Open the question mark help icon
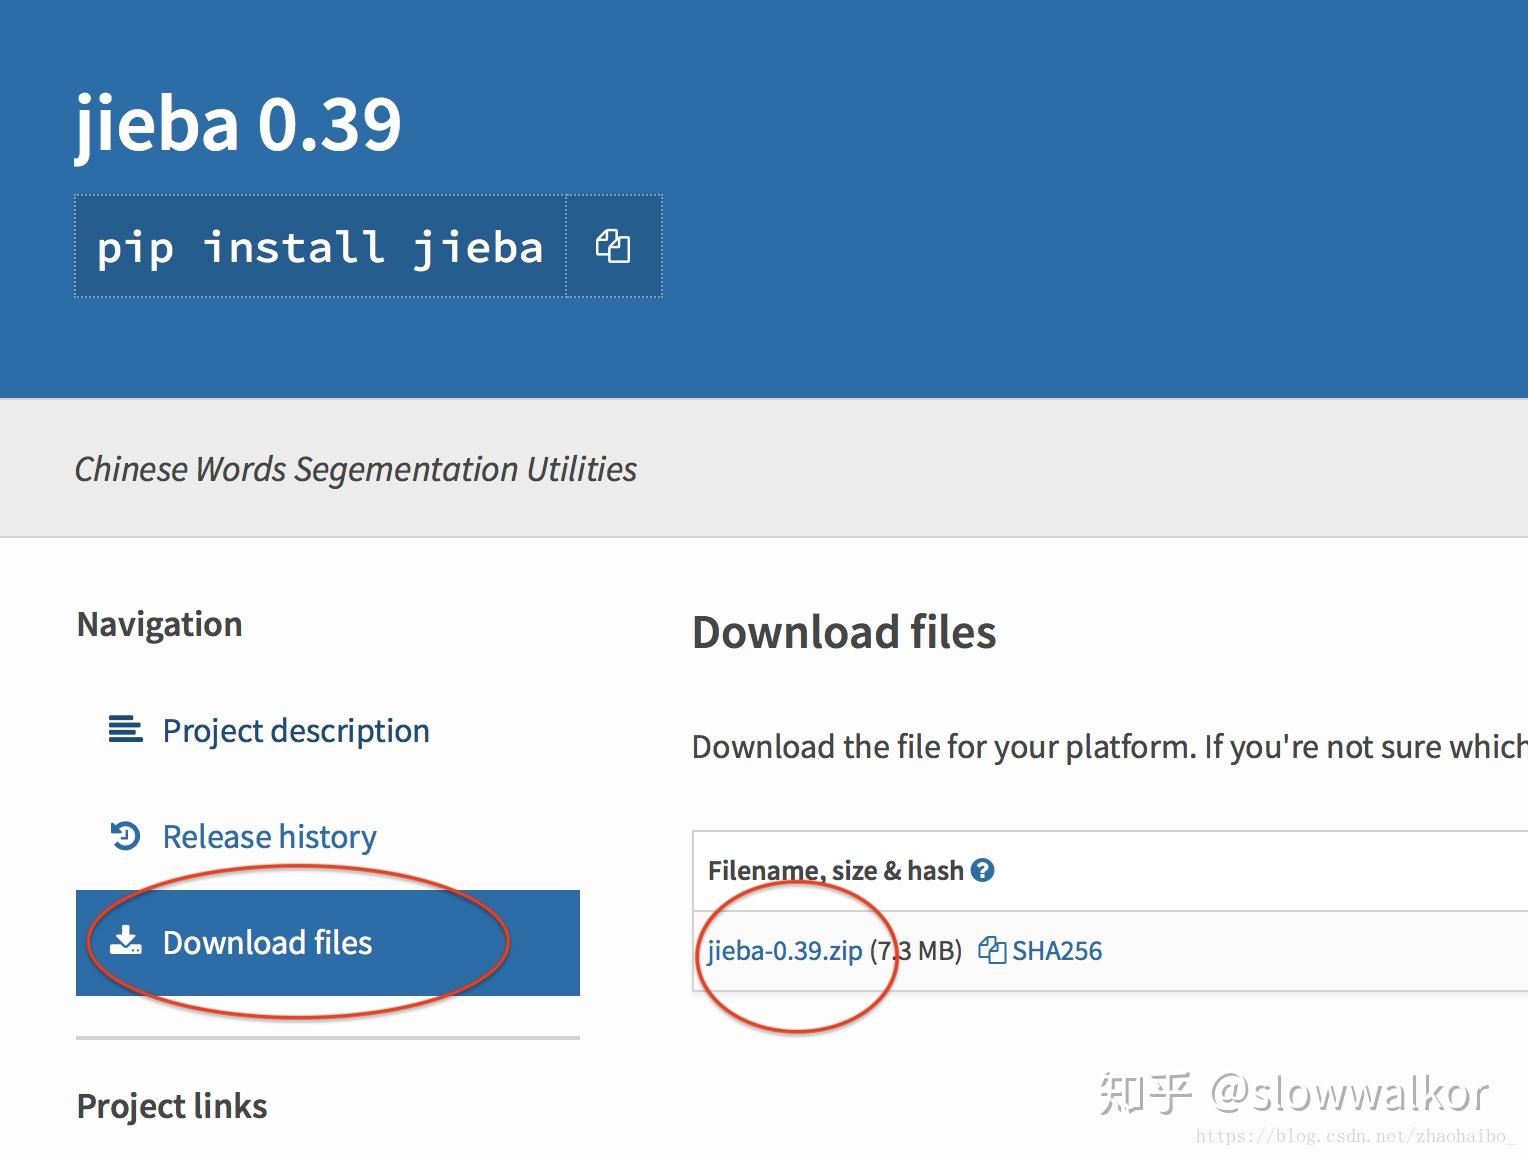Viewport: 1528px width, 1156px height. point(983,870)
